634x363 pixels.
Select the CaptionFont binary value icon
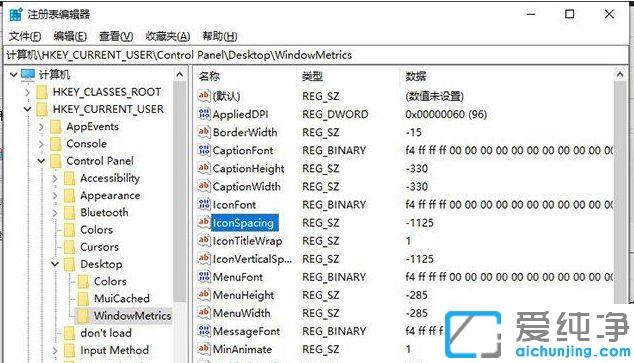[x=204, y=150]
